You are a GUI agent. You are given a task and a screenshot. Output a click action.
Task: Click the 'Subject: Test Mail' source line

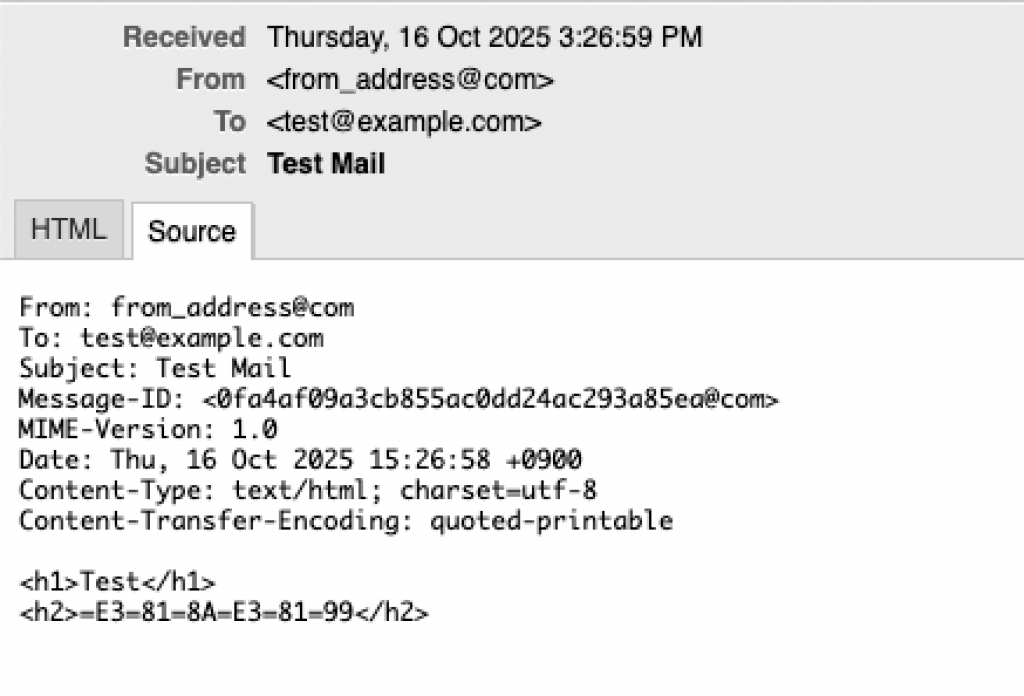(155, 368)
